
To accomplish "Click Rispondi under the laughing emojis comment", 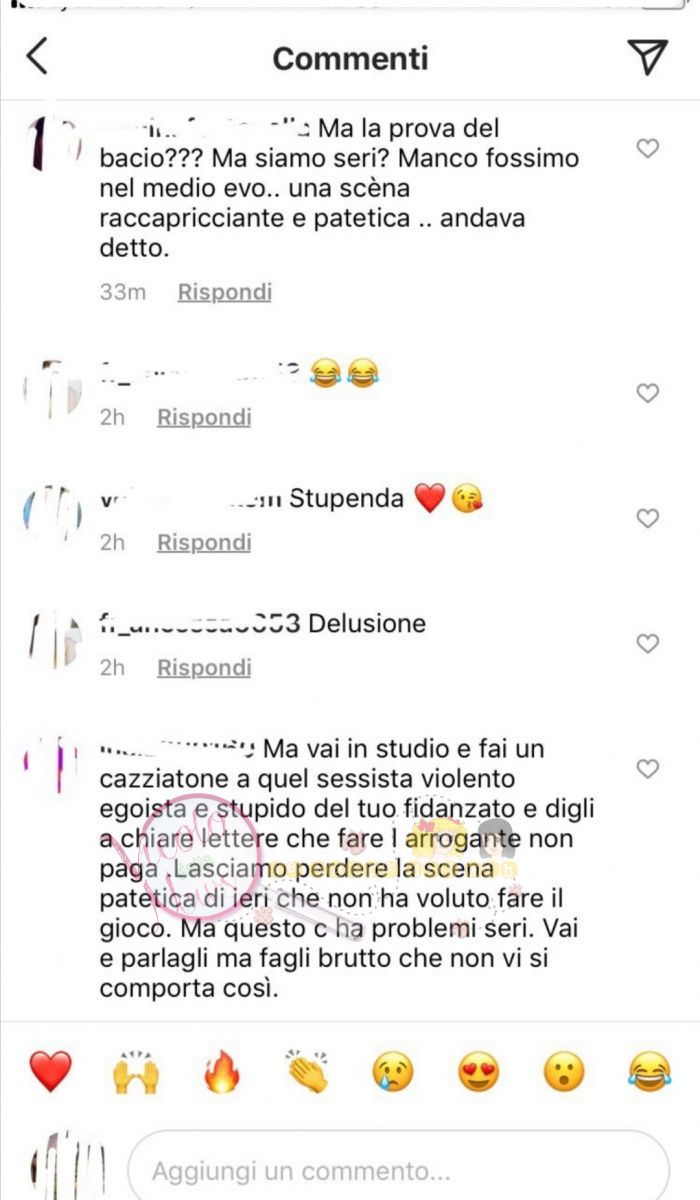I will [x=204, y=417].
